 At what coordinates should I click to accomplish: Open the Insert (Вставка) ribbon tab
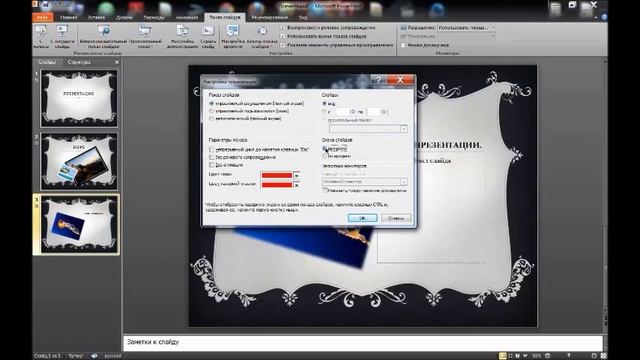coord(97,18)
